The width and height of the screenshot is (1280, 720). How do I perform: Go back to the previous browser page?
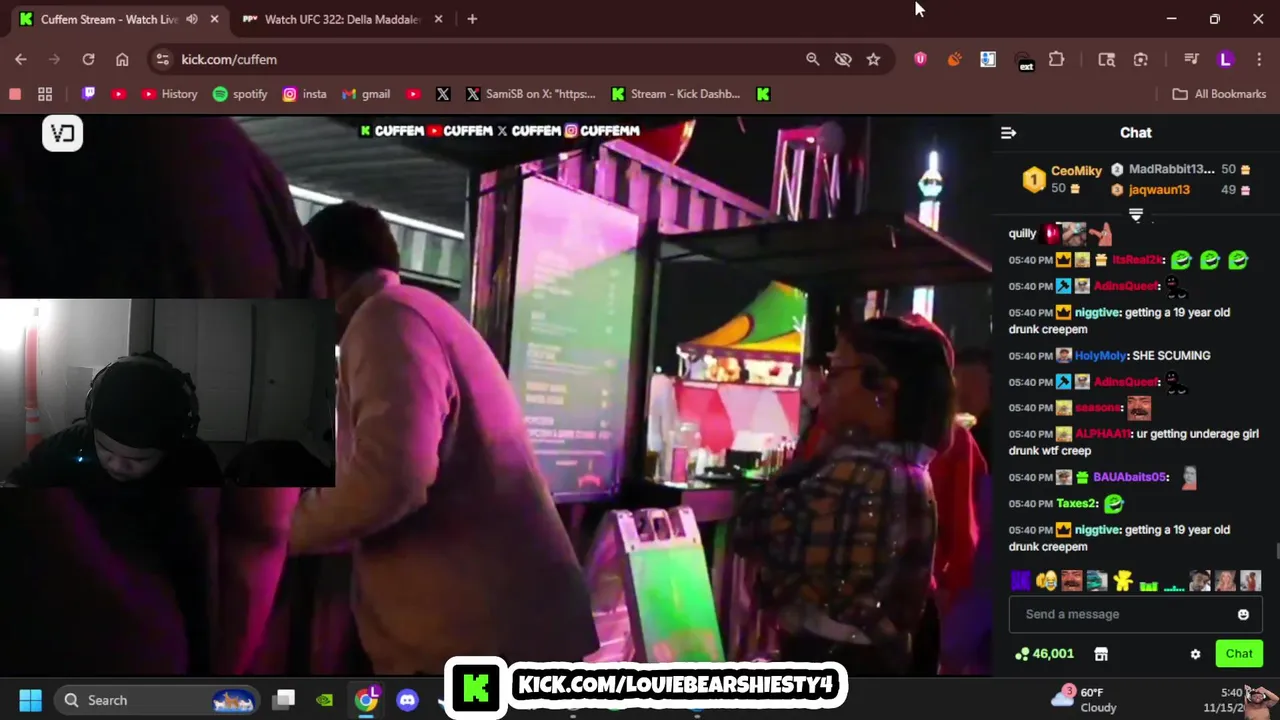click(21, 59)
